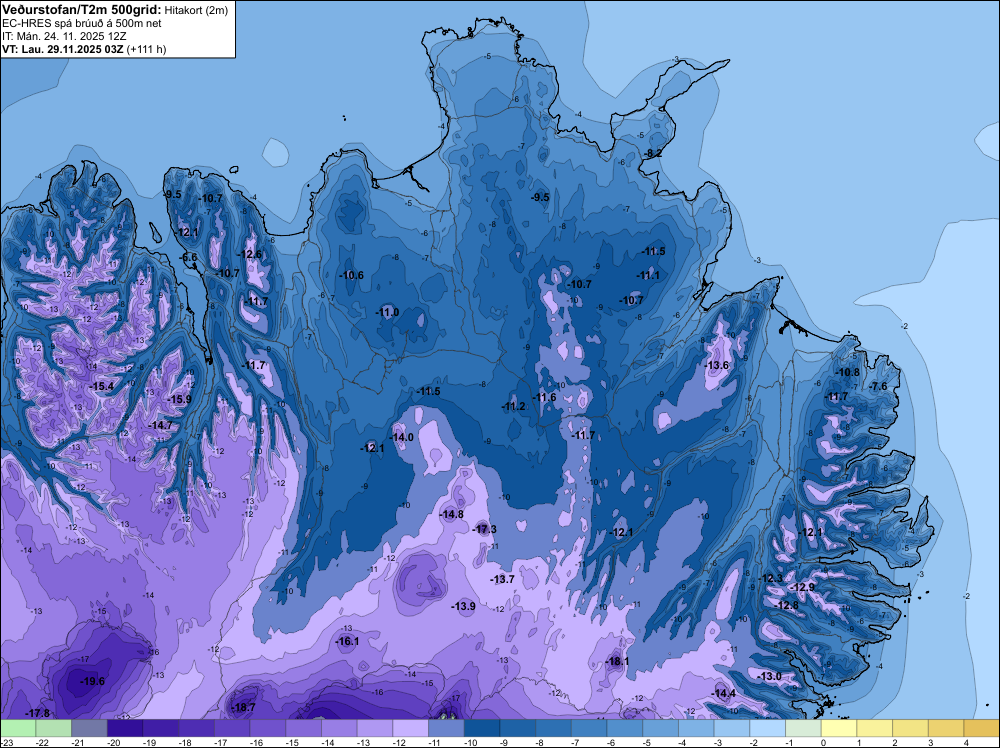1000x748 pixels.
Task: Click the -13.7 temperature value
Action: coord(502,579)
